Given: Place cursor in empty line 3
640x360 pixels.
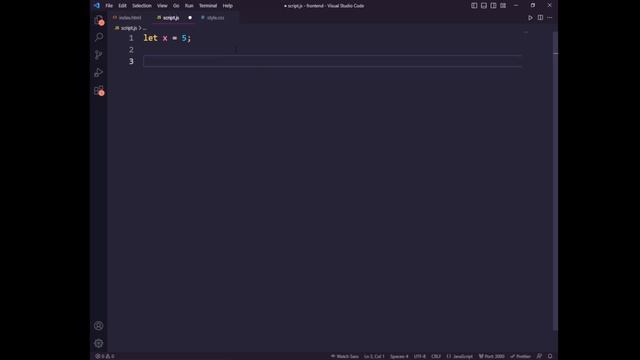Looking at the screenshot, I should pos(332,61).
